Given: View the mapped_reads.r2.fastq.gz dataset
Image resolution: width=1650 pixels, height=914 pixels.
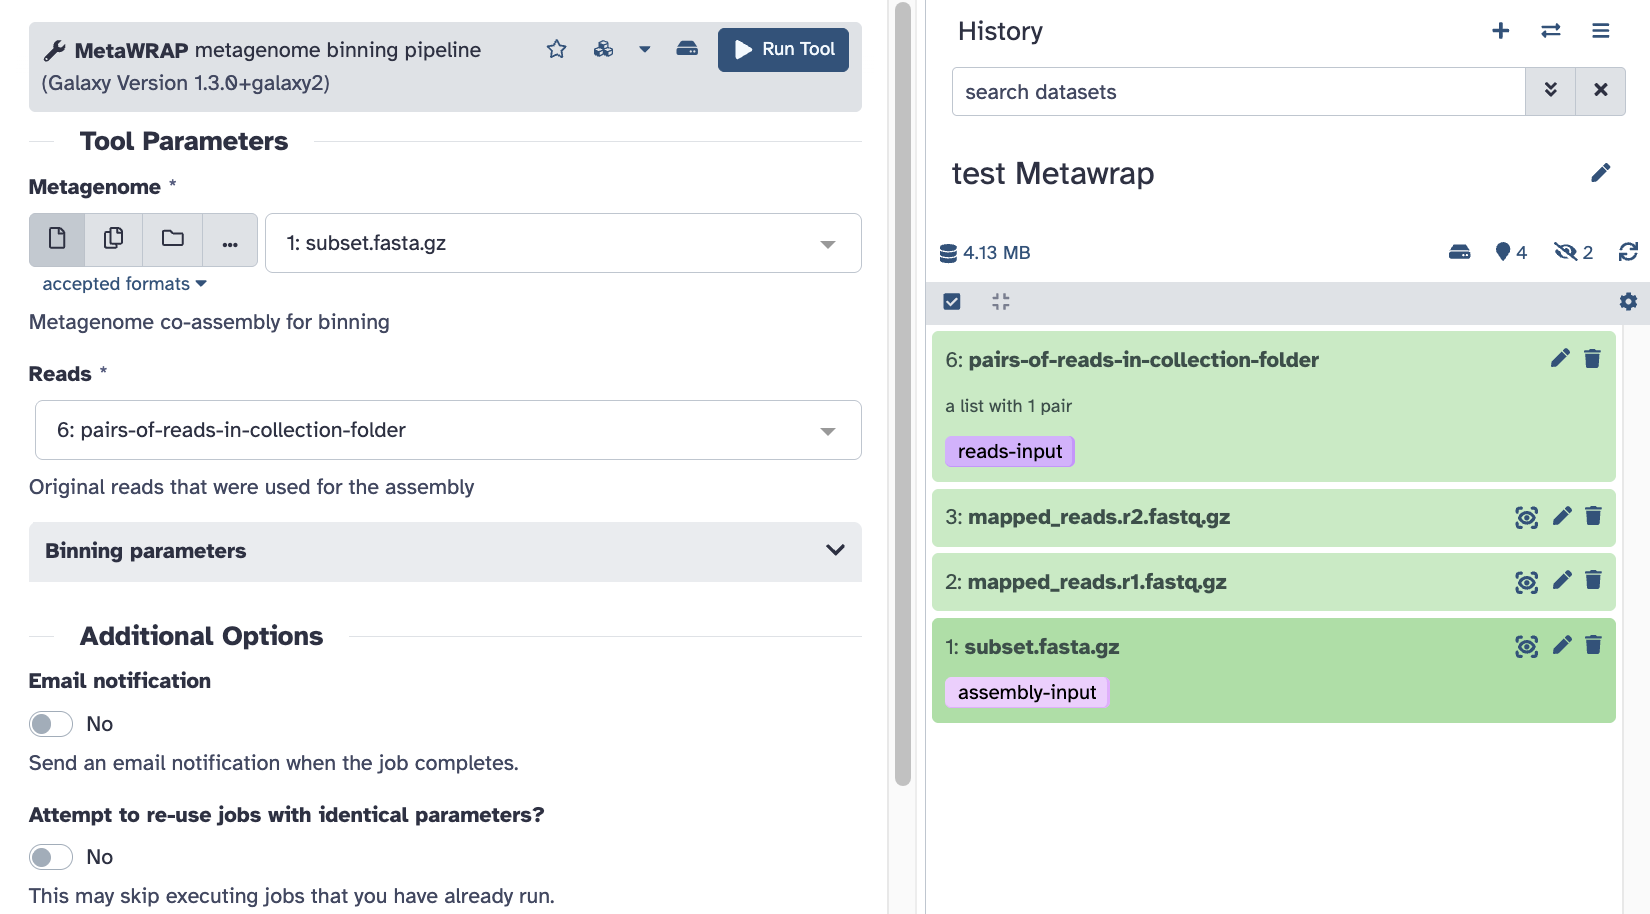Looking at the screenshot, I should pos(1526,517).
